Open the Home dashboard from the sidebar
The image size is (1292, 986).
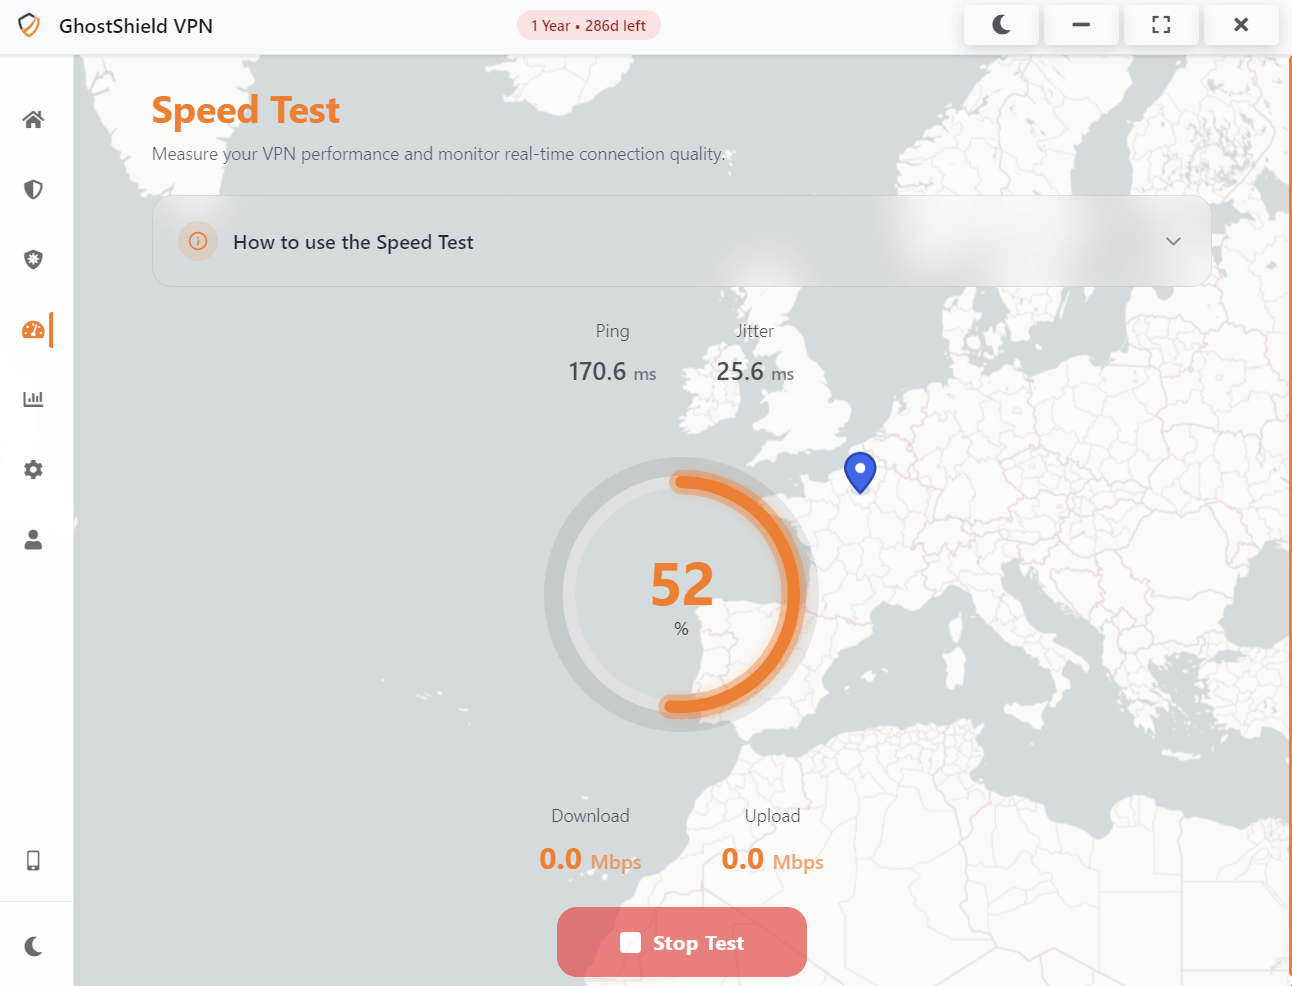click(x=33, y=119)
